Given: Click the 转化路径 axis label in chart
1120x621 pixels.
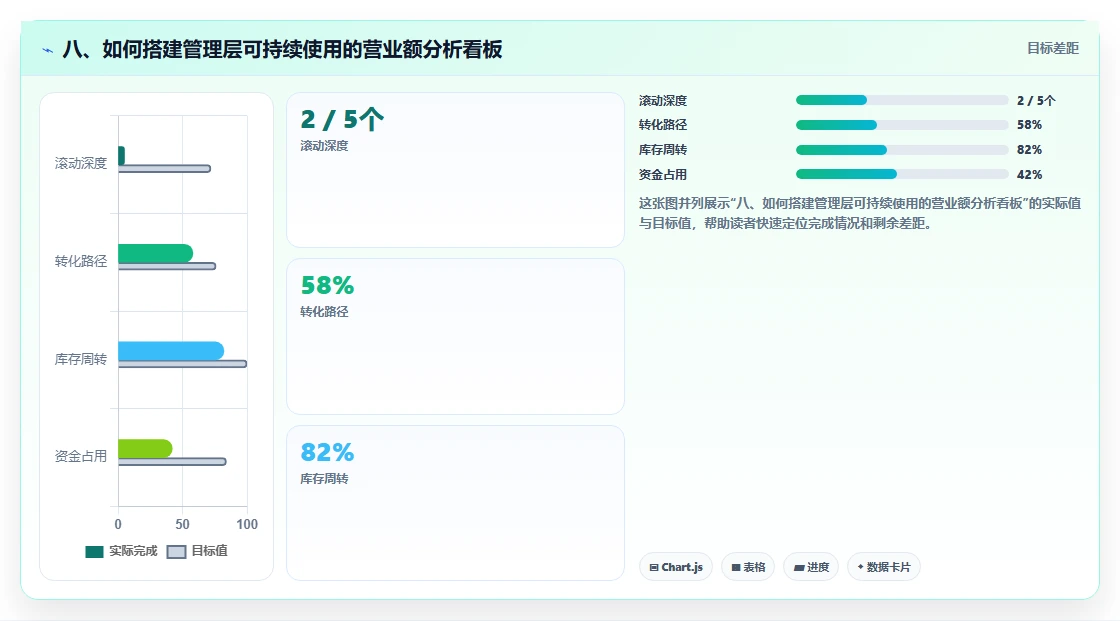Looking at the screenshot, I should 81,261.
